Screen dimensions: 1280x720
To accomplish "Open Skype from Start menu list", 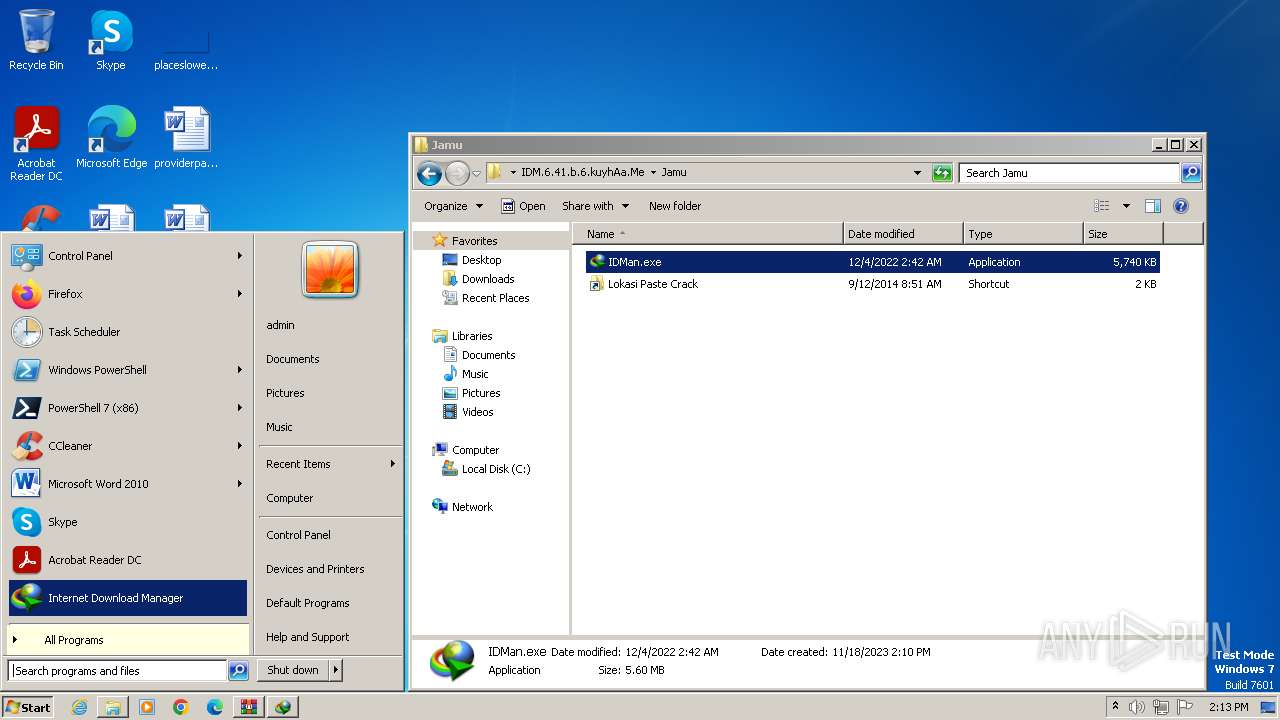I will click(127, 522).
